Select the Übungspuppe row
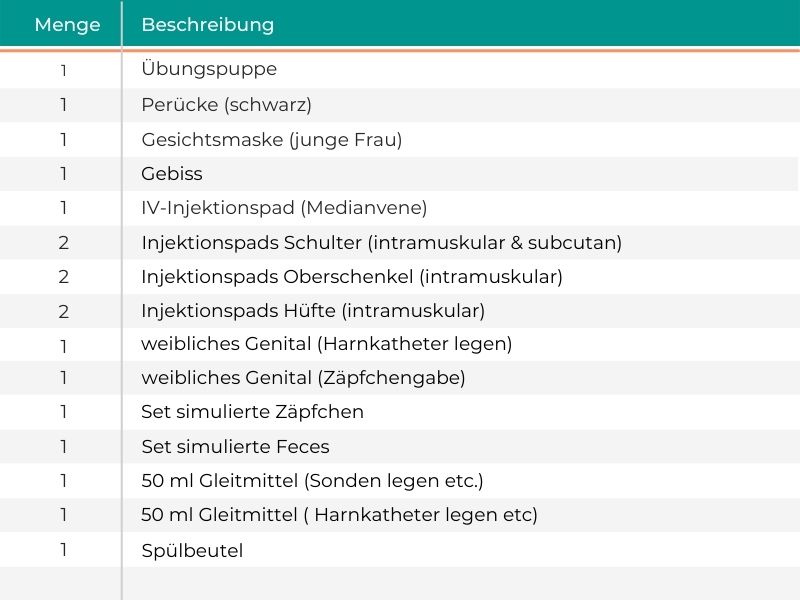The width and height of the screenshot is (800, 600). tap(400, 70)
